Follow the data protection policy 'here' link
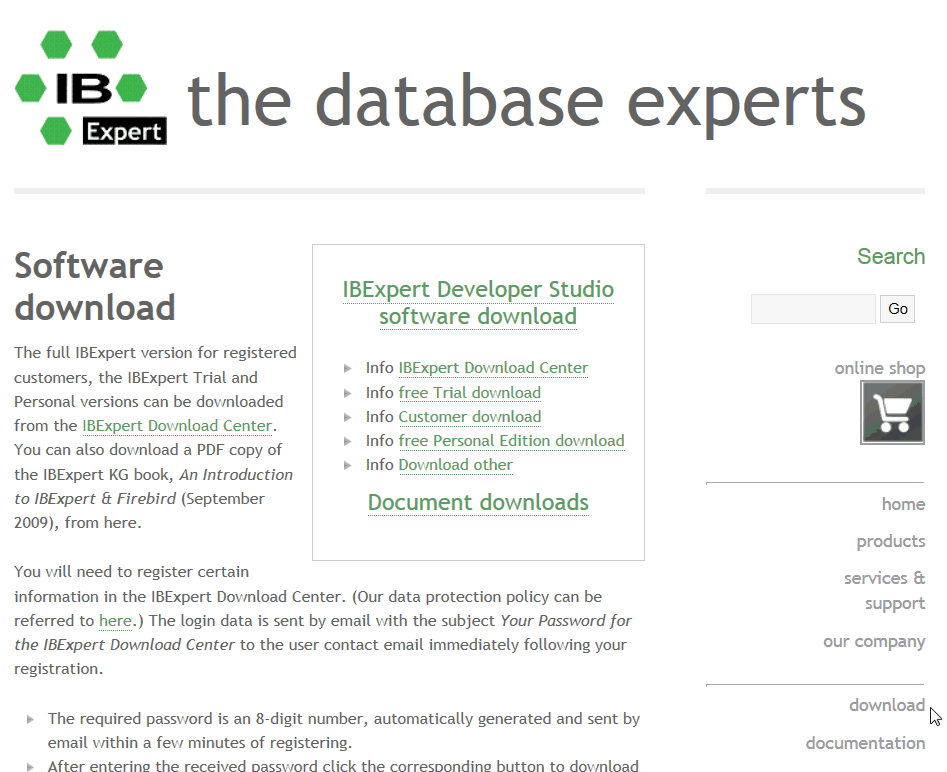Image resolution: width=947 pixels, height=772 pixels. click(115, 620)
